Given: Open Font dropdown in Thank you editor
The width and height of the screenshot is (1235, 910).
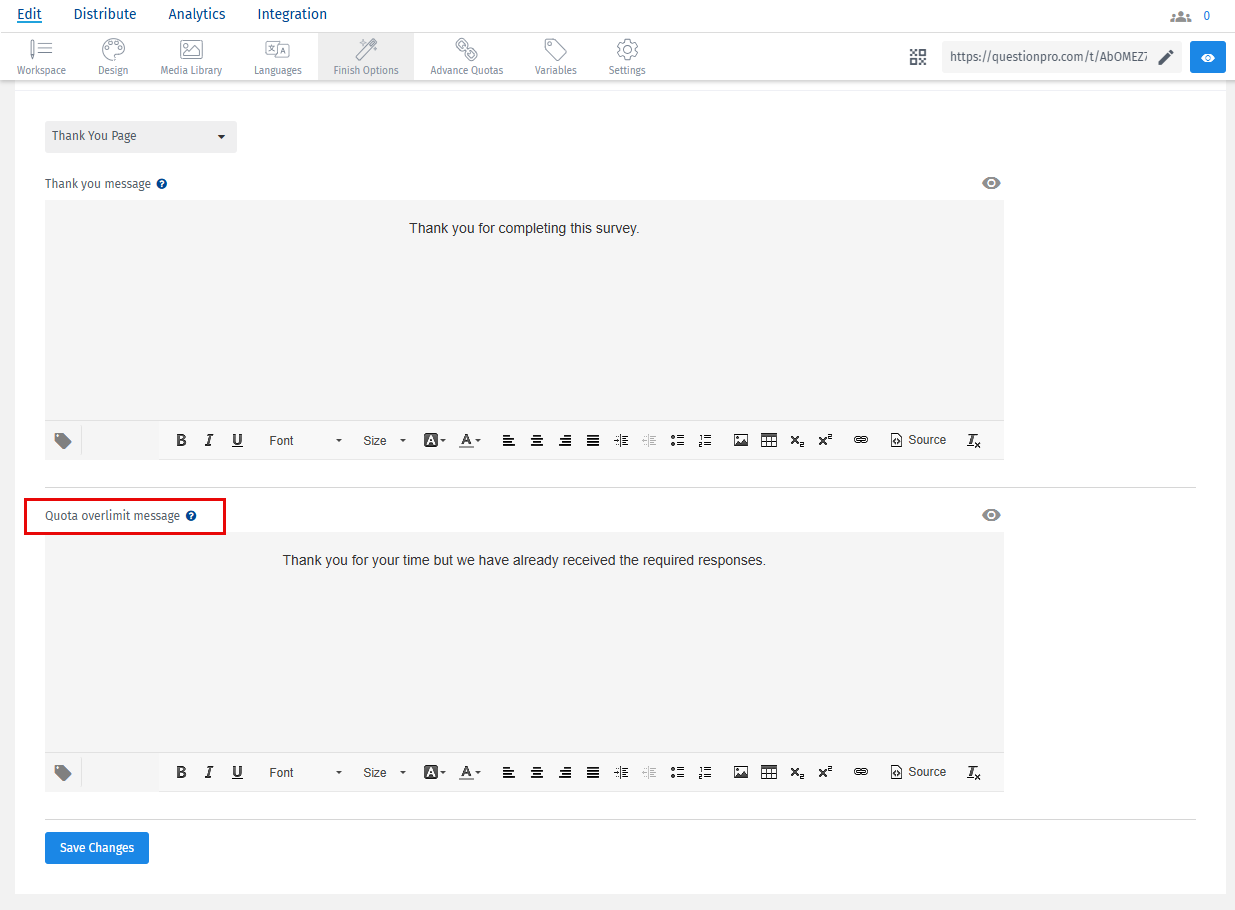Looking at the screenshot, I should tap(304, 440).
